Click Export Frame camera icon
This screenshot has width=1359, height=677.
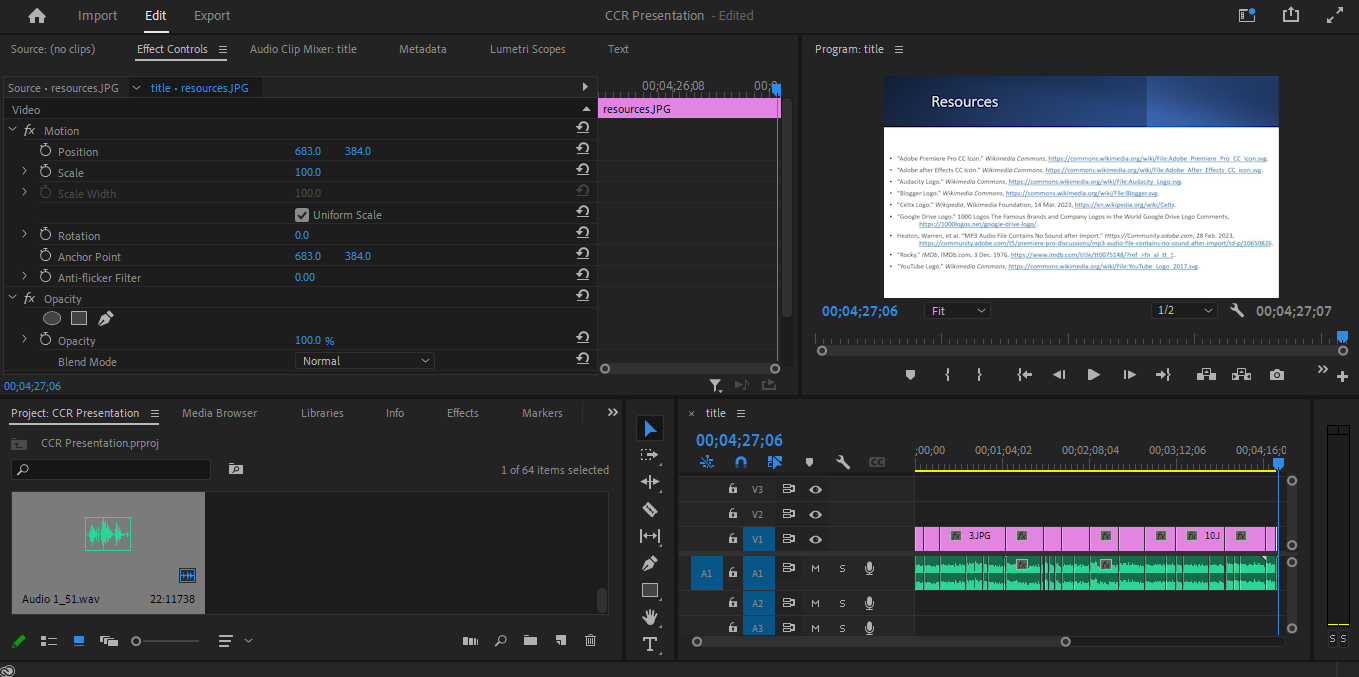[1277, 374]
